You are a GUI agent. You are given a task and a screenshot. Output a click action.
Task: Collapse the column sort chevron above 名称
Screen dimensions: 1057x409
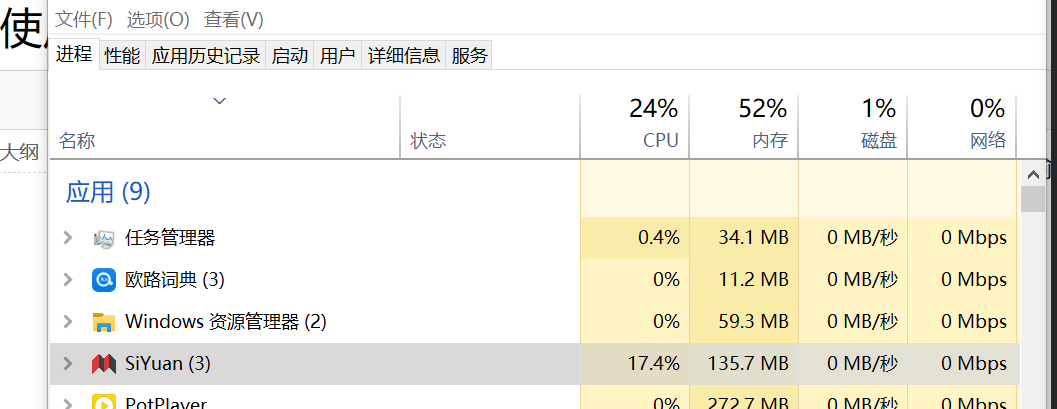click(x=220, y=101)
